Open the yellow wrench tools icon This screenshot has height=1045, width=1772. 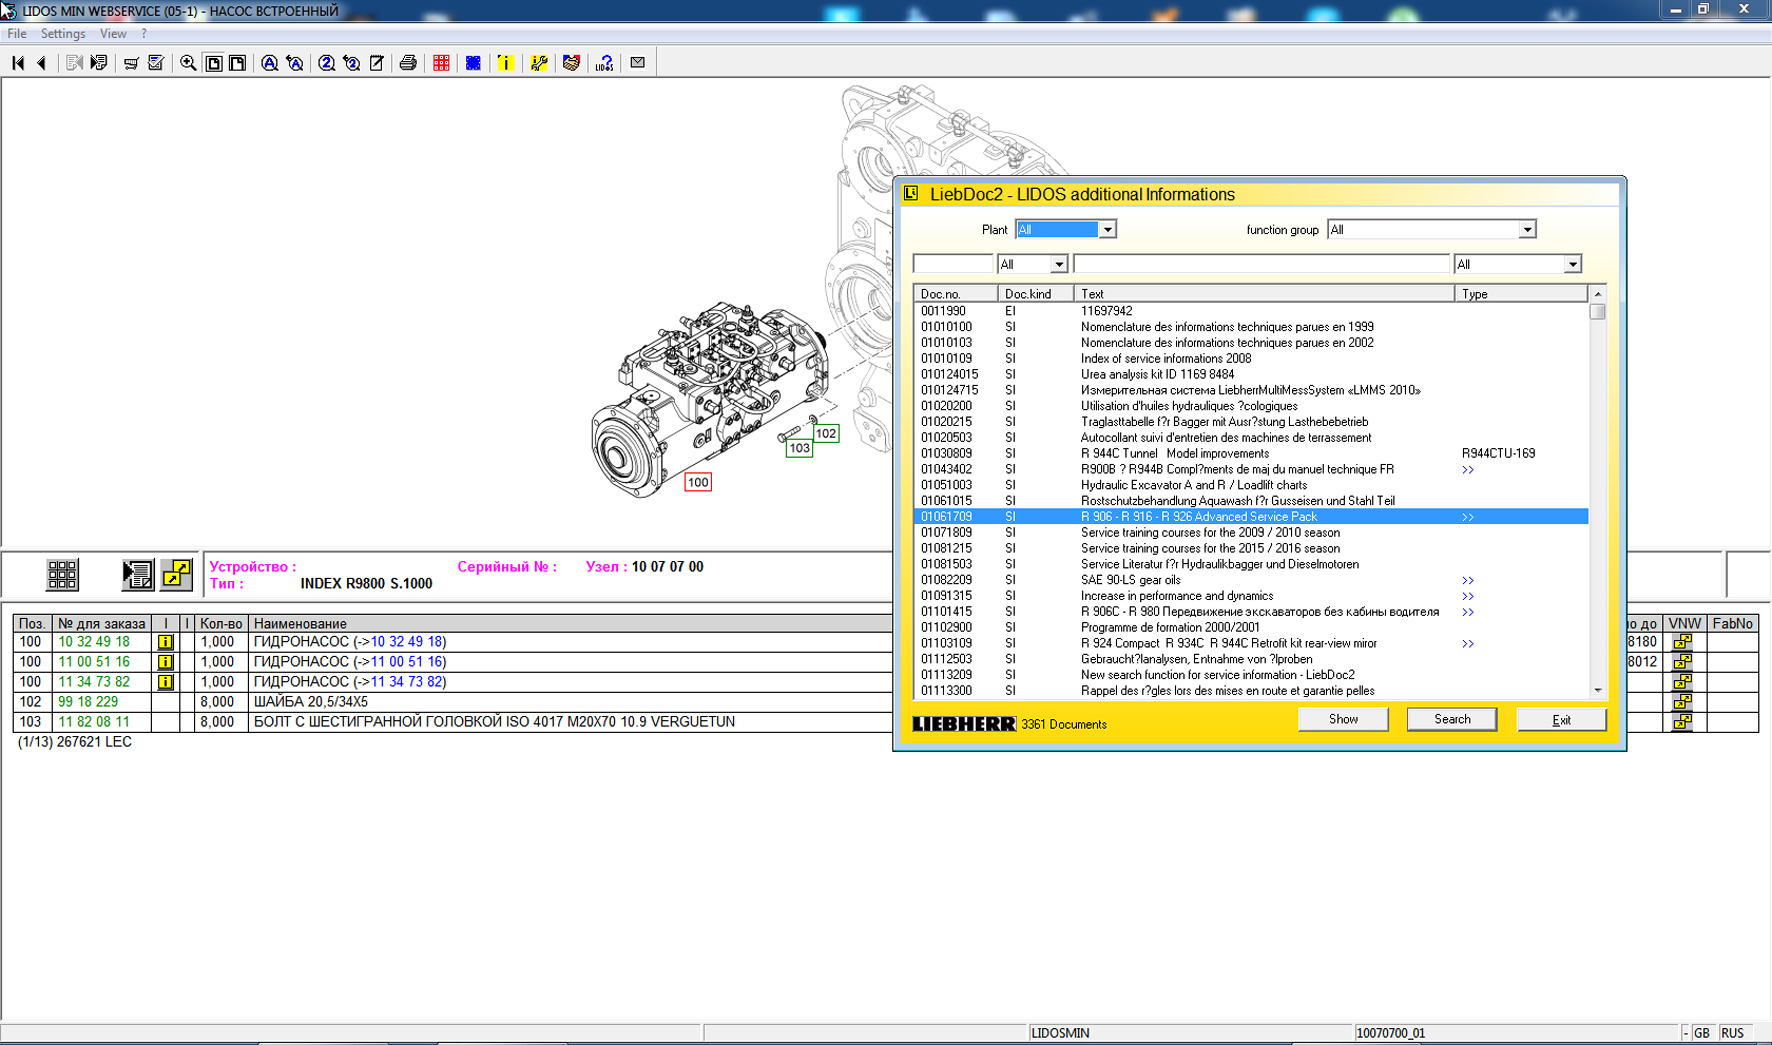click(x=539, y=63)
